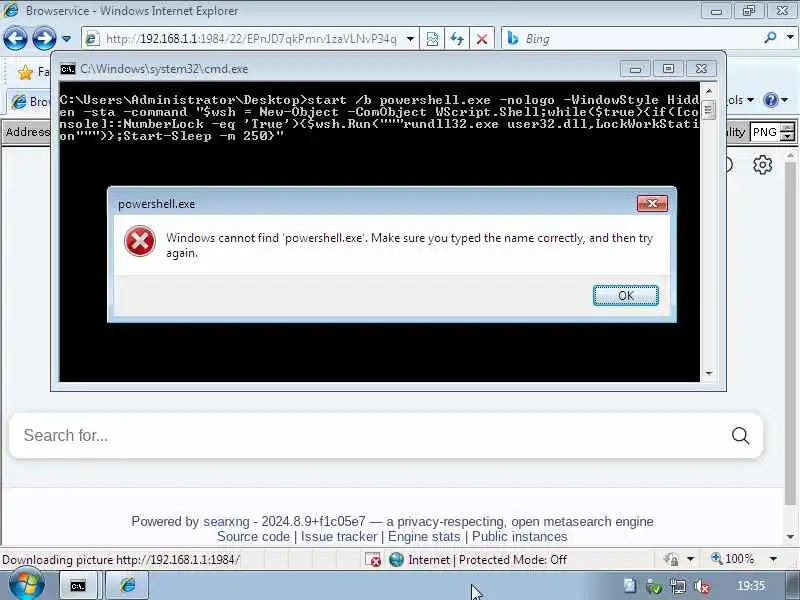
Task: Click the green shield tray icon
Action: [654, 587]
